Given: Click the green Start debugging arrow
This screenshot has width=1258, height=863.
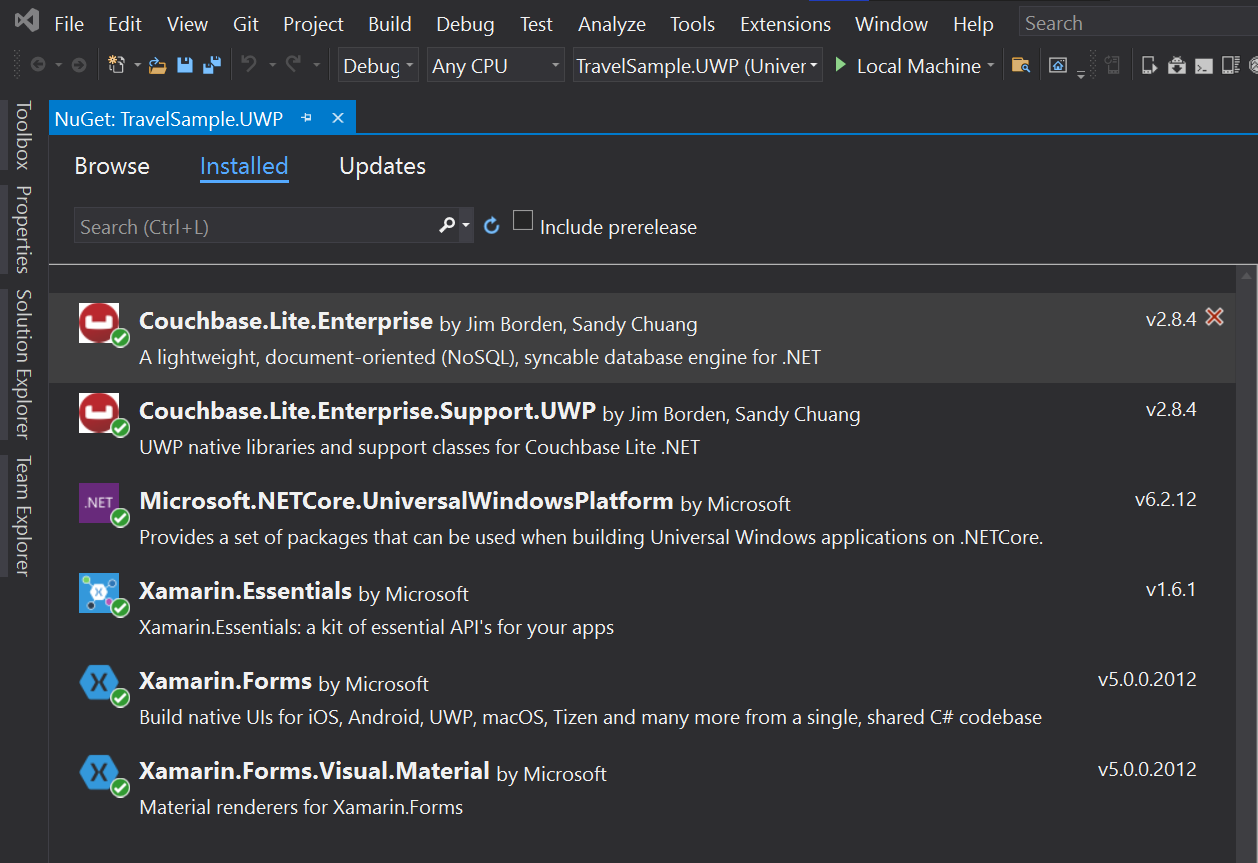Looking at the screenshot, I should click(x=841, y=65).
